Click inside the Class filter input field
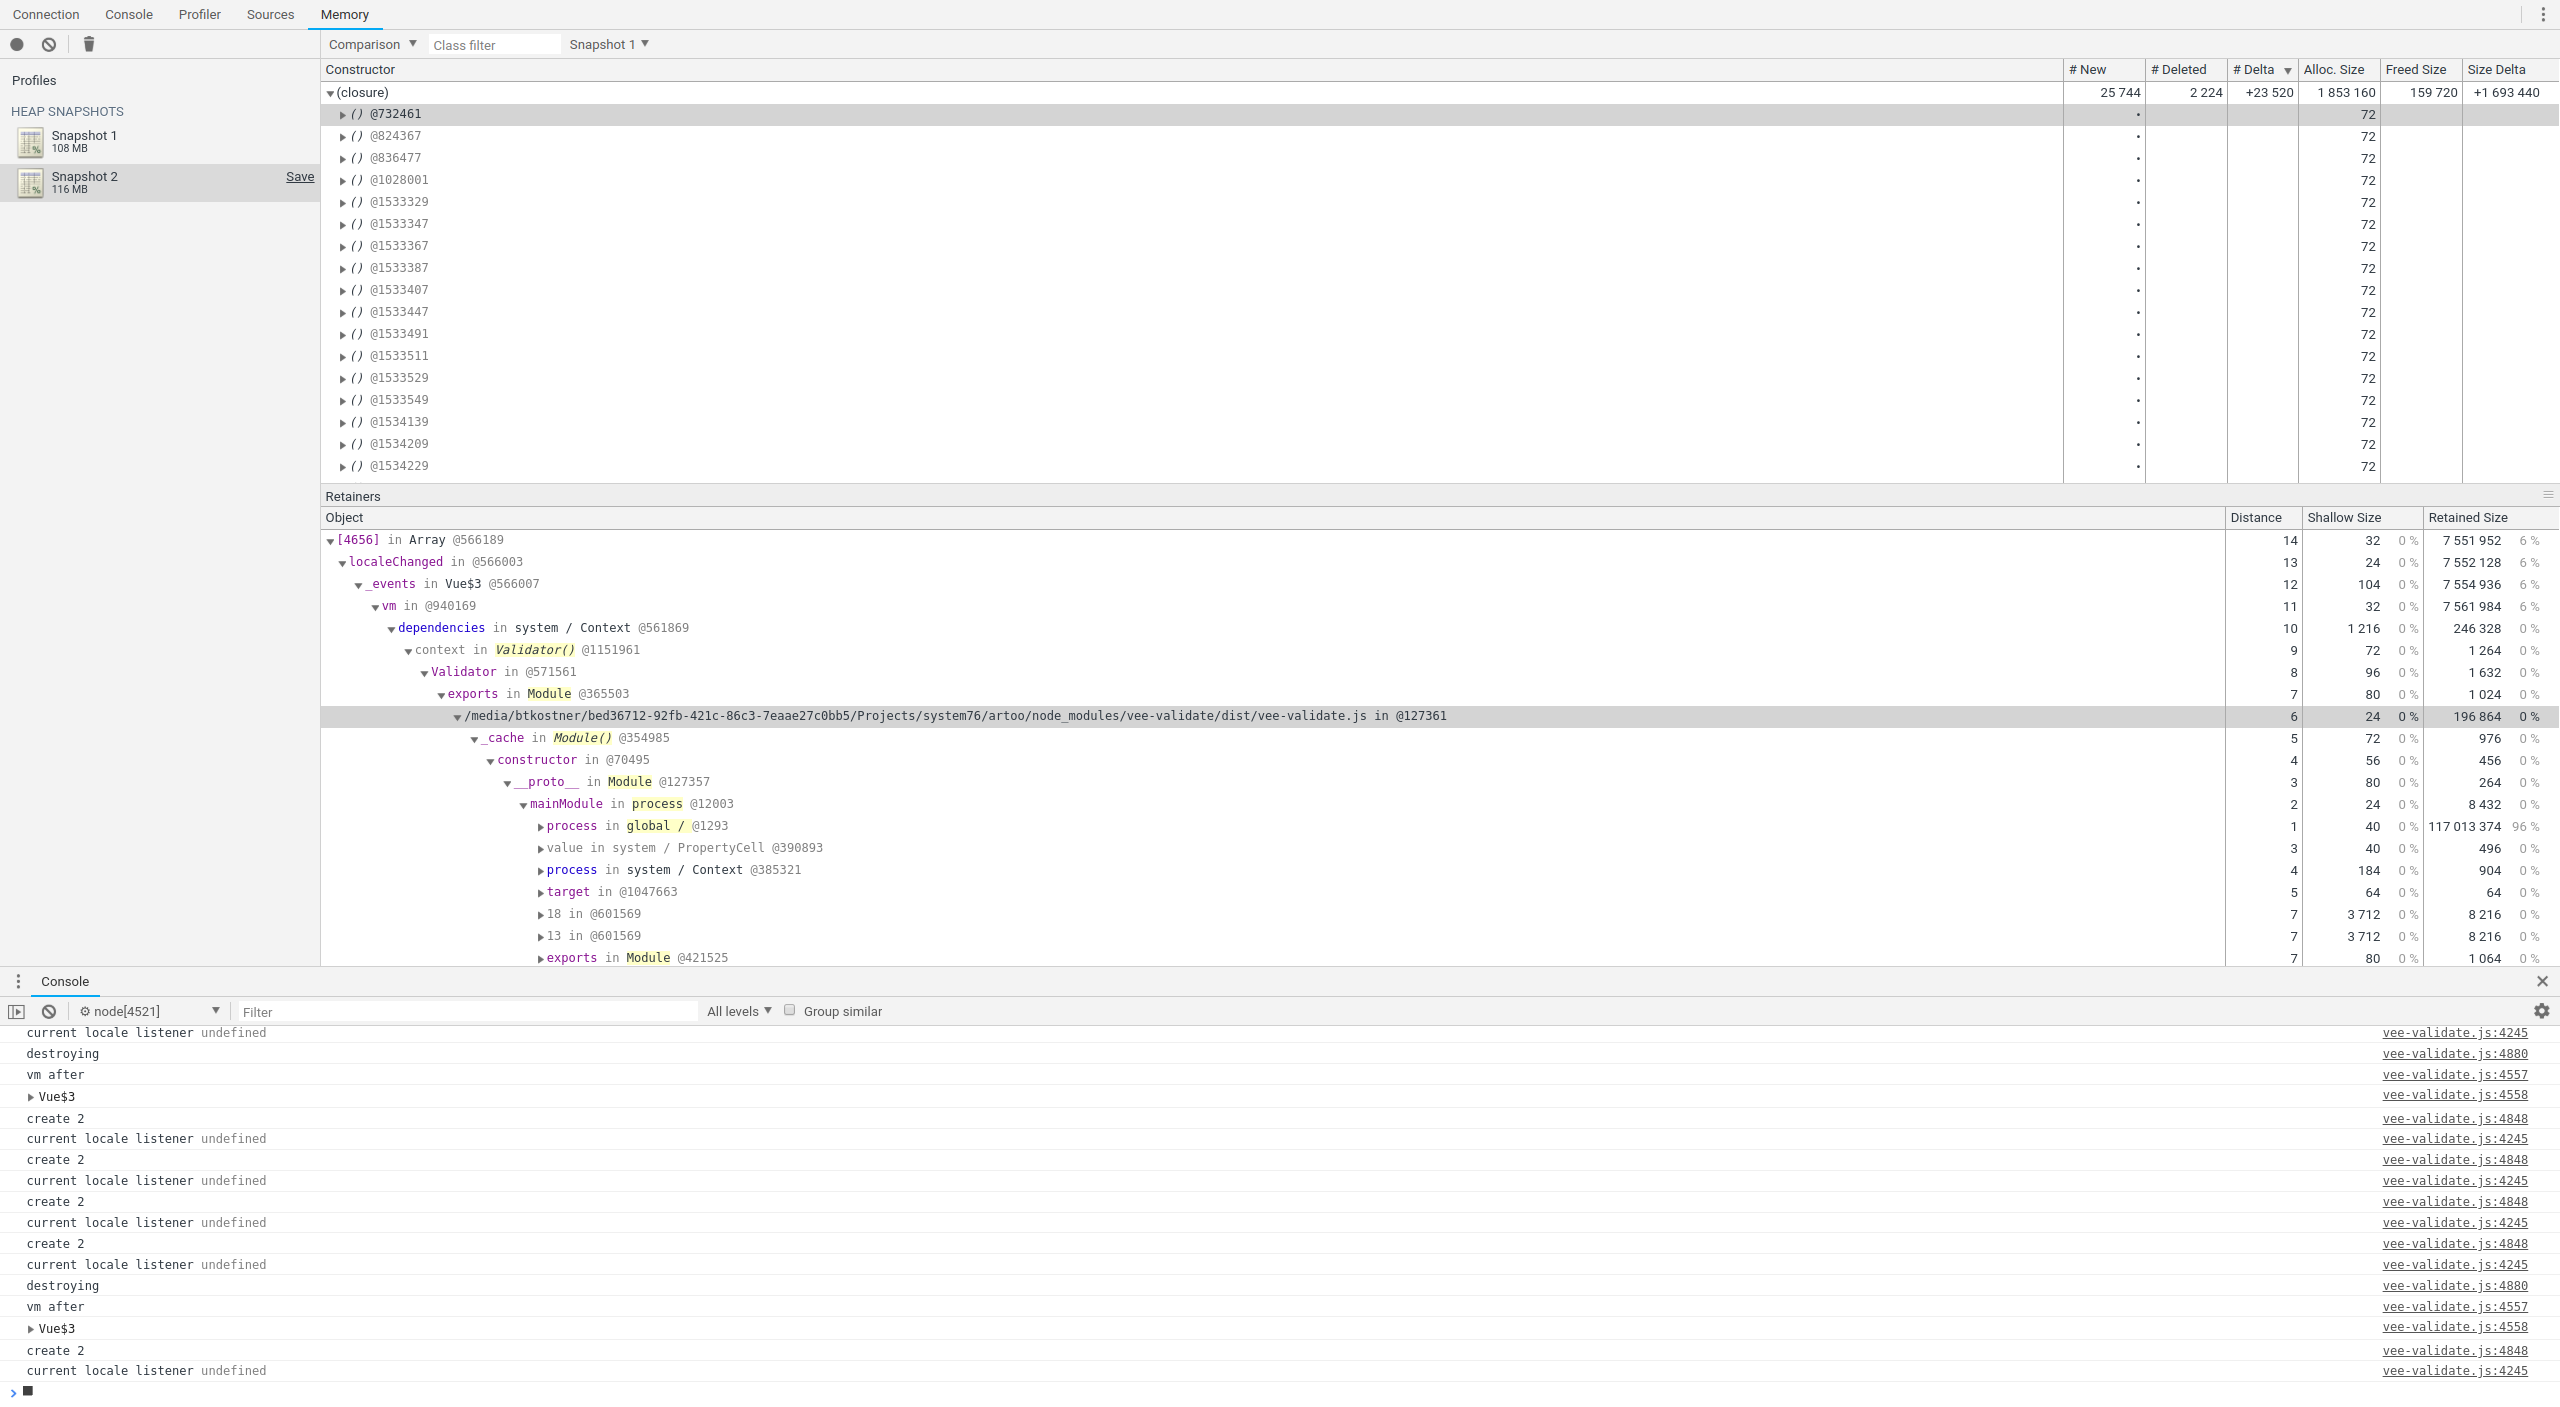Image resolution: width=2560 pixels, height=1407 pixels. (494, 44)
